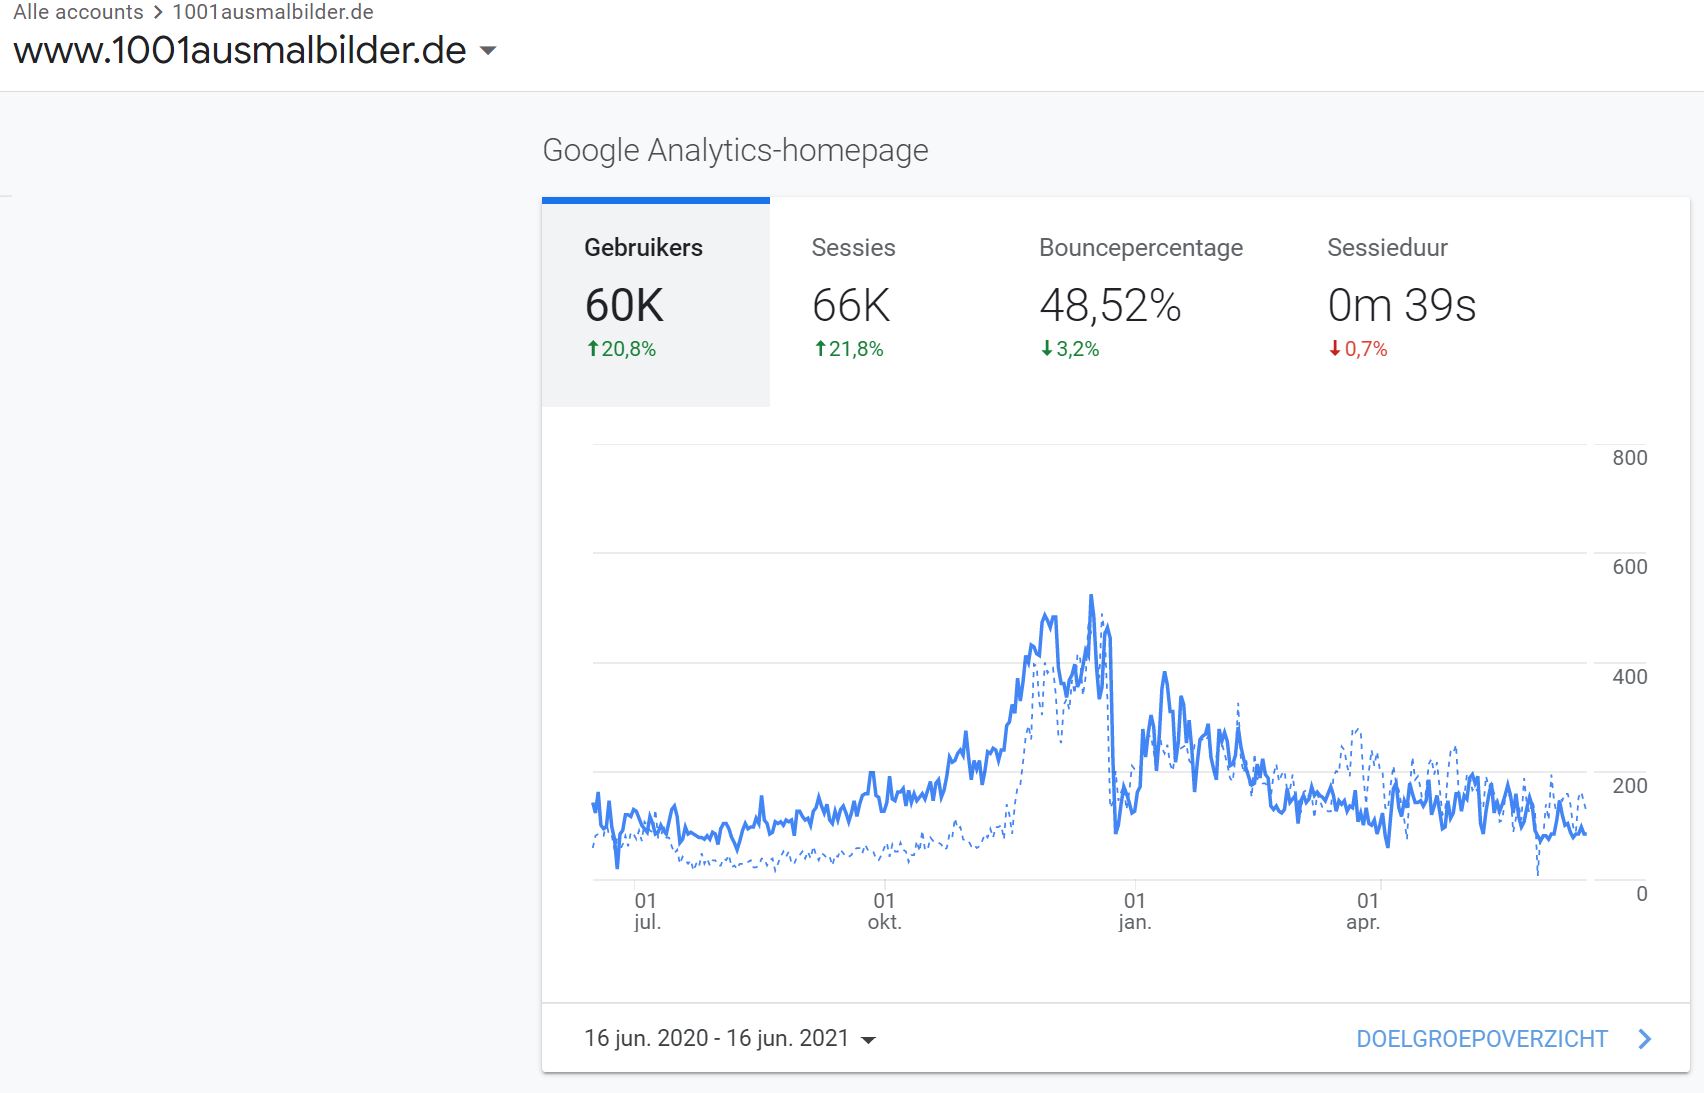Screen dimensions: 1704x1093
Task: Click the 20,8% increase indicator
Action: (x=621, y=349)
